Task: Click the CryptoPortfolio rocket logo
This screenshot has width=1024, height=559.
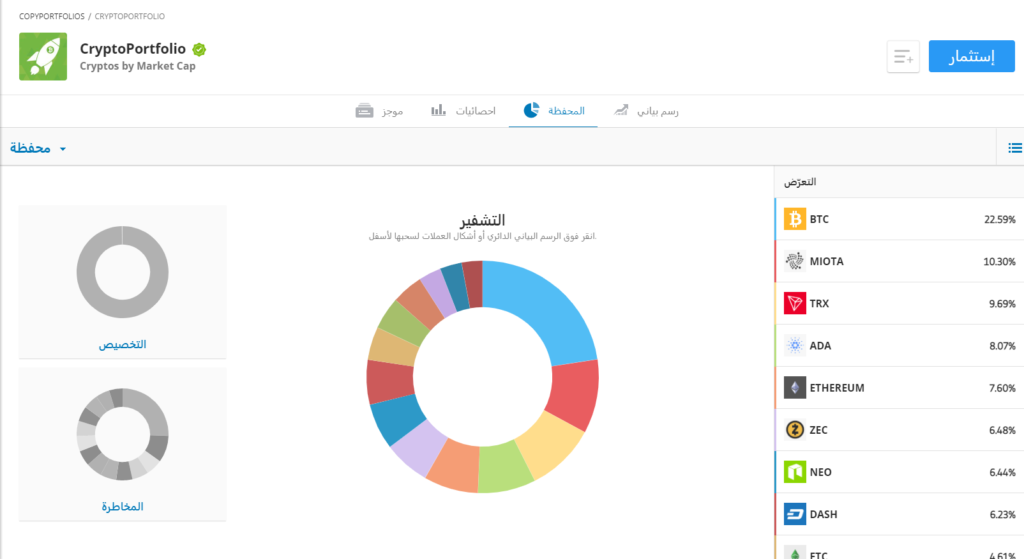Action: [43, 57]
